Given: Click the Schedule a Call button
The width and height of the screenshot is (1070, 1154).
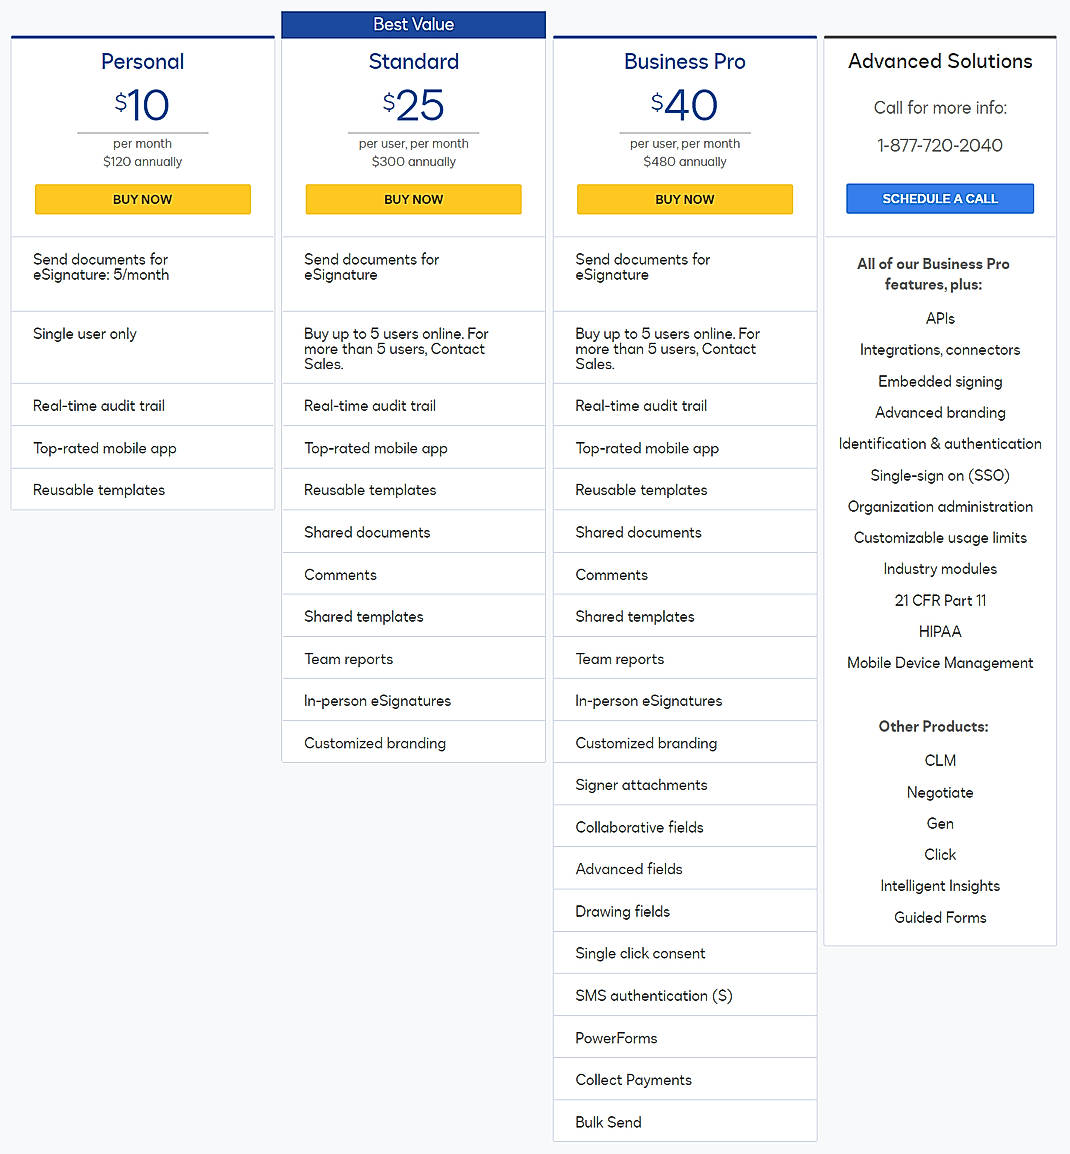Looking at the screenshot, I should [939, 198].
